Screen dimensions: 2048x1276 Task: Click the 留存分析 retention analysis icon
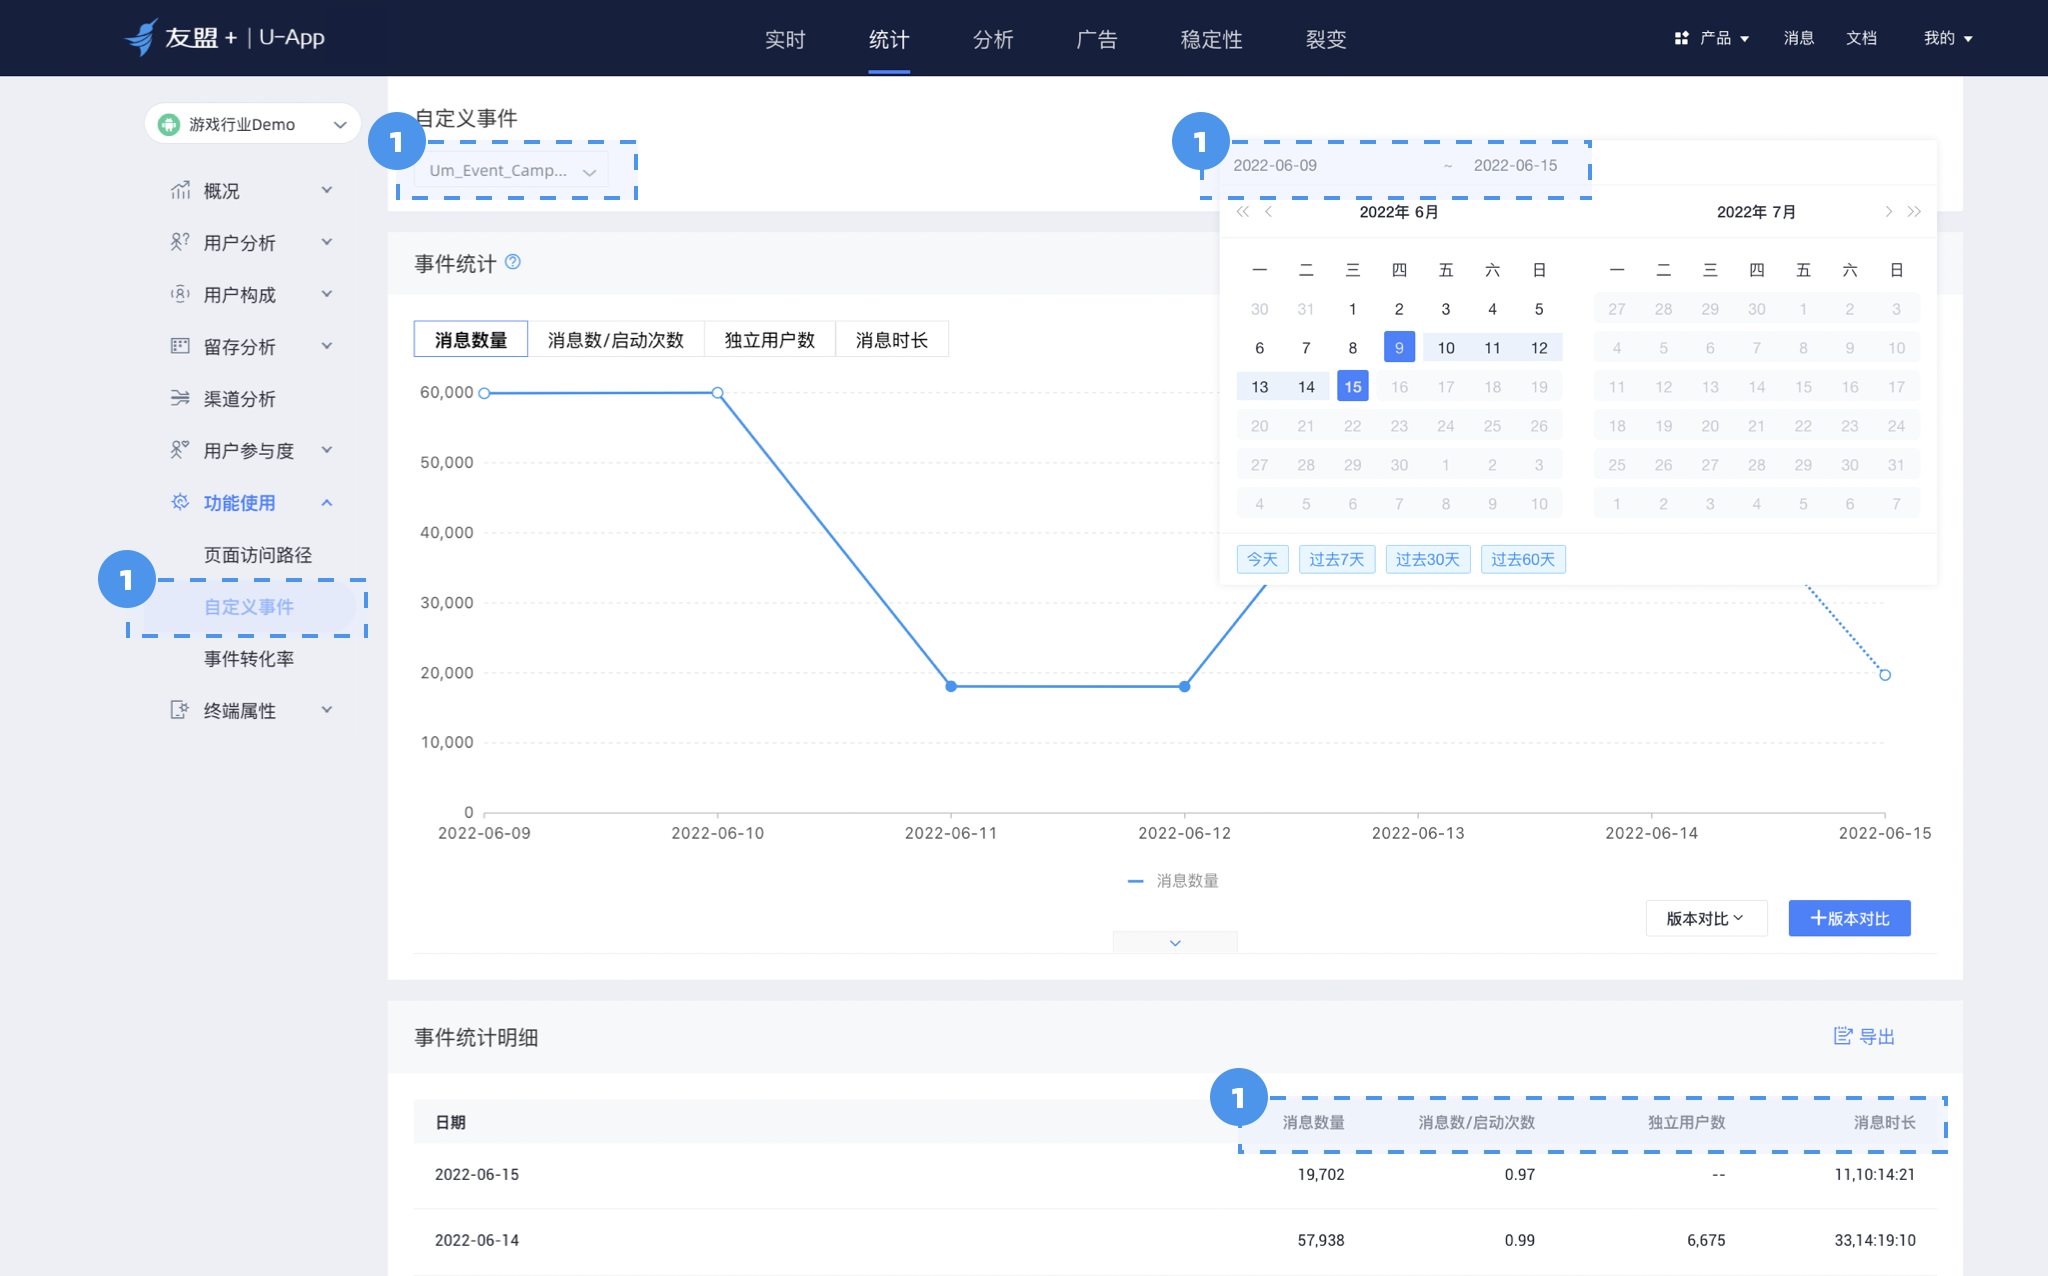181,346
